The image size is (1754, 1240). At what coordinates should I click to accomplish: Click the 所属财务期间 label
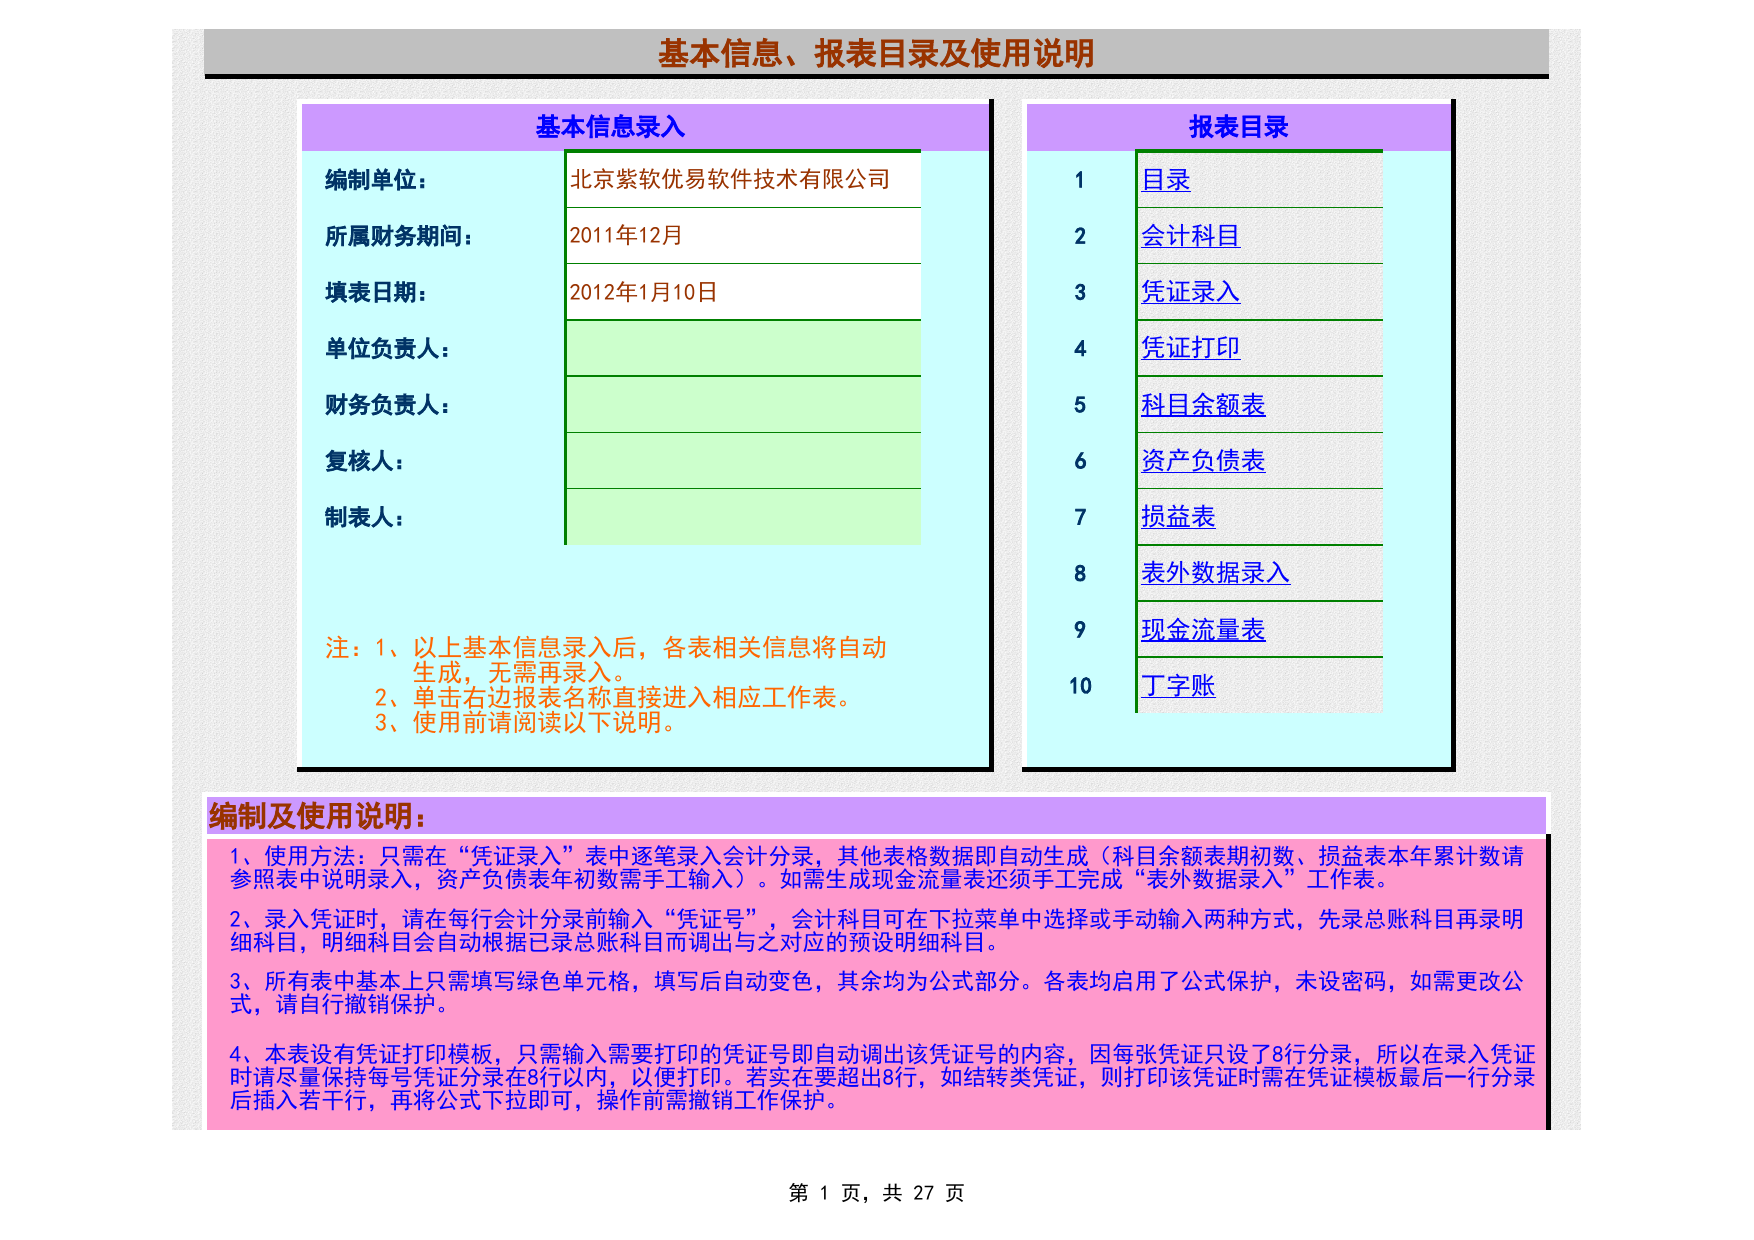(x=399, y=236)
